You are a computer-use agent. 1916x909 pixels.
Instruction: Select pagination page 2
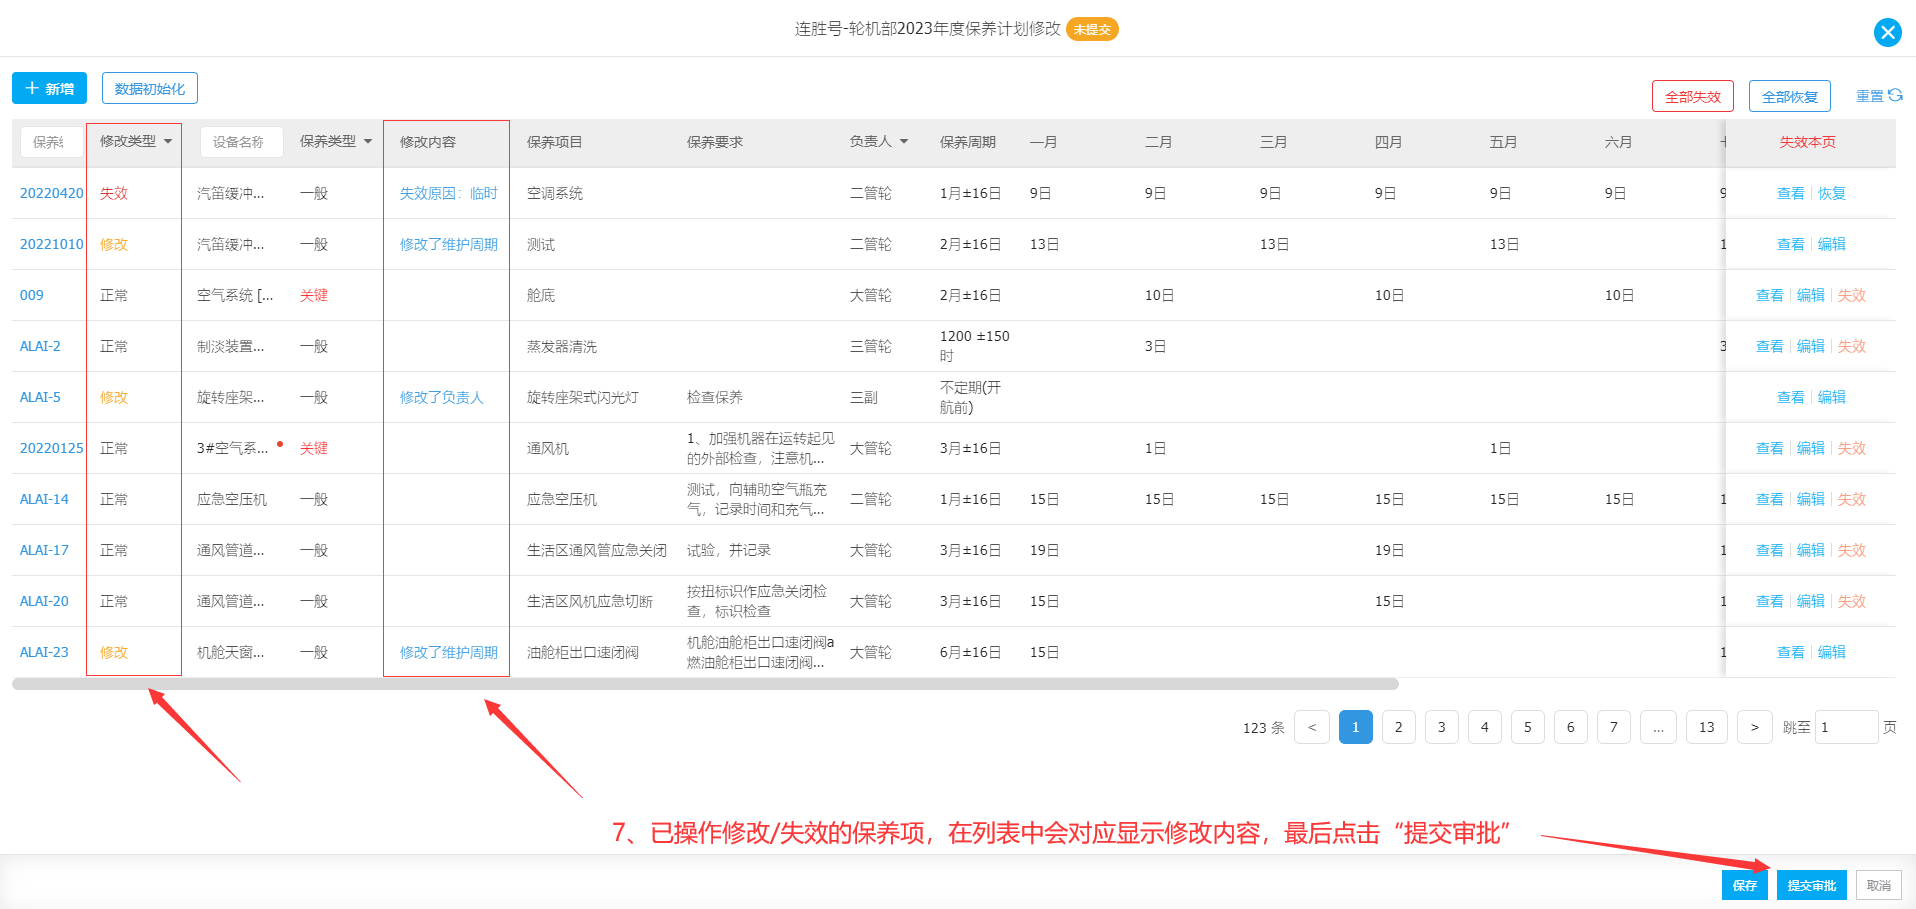click(1398, 727)
